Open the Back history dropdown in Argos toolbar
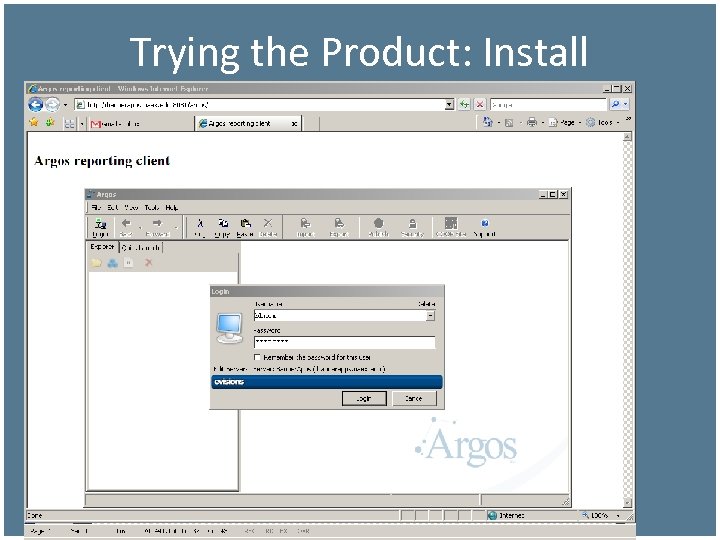Screen dimensions: 720x540 (140, 227)
